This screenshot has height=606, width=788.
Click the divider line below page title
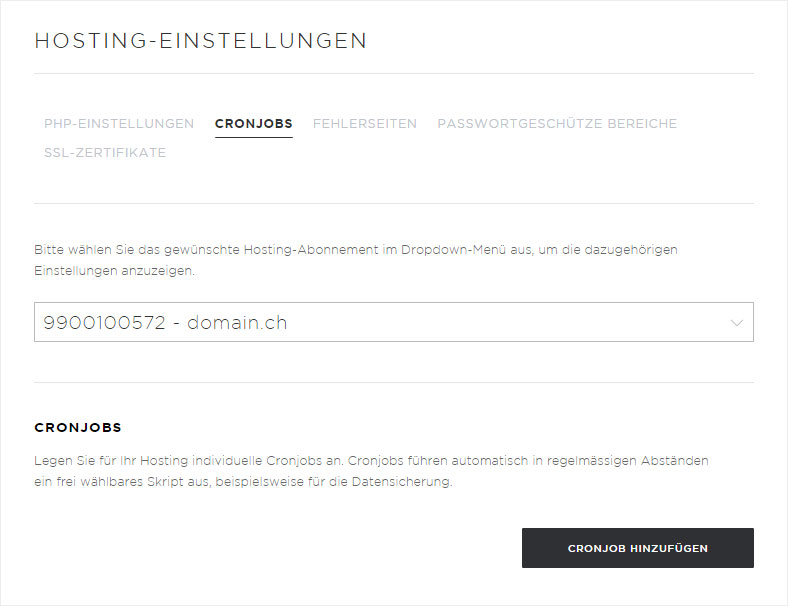click(394, 74)
